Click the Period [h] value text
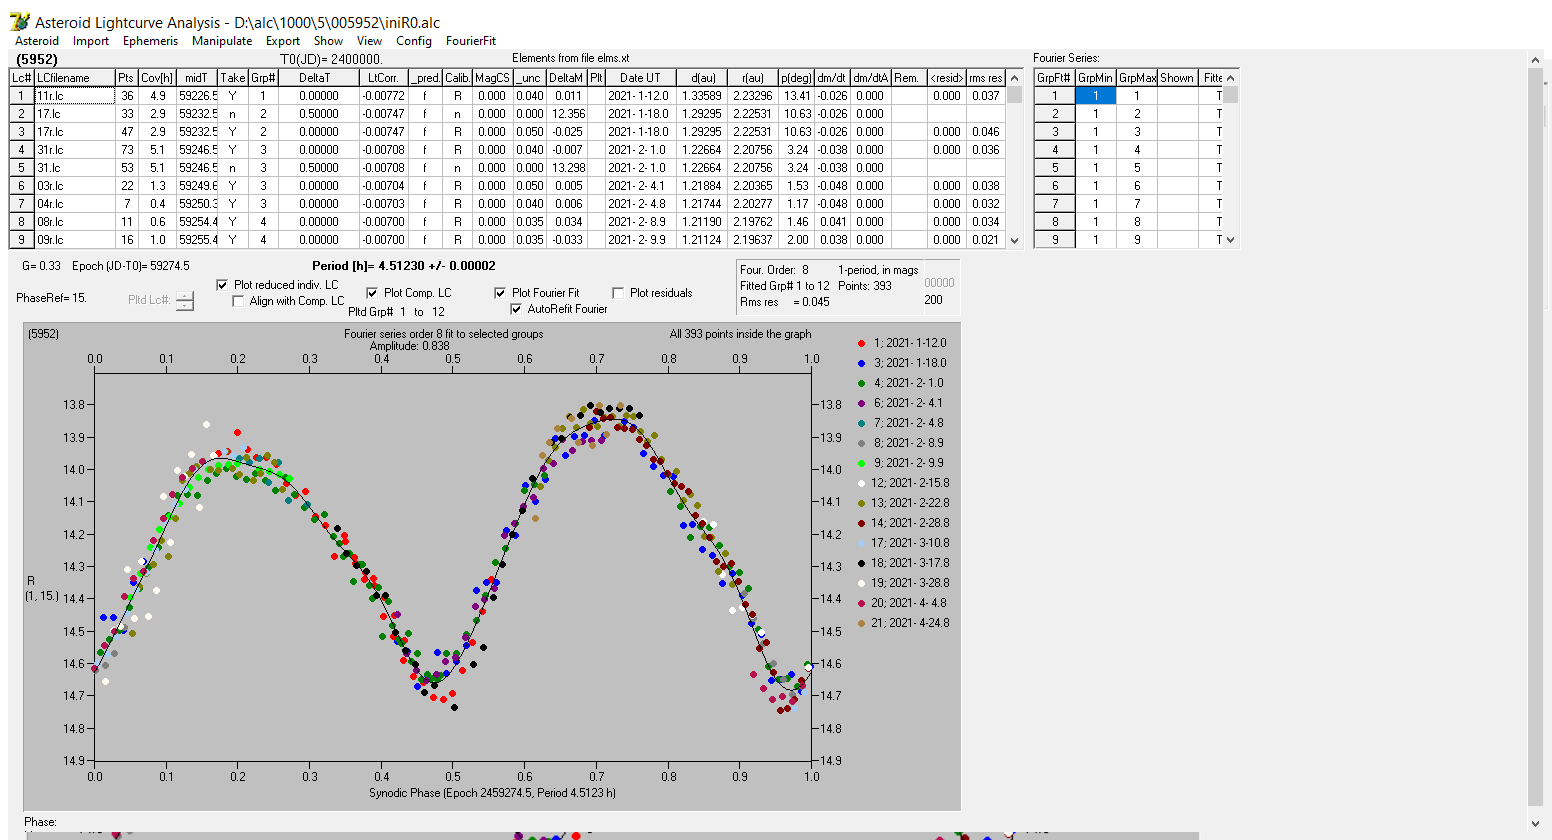The height and width of the screenshot is (840, 1552). point(403,266)
